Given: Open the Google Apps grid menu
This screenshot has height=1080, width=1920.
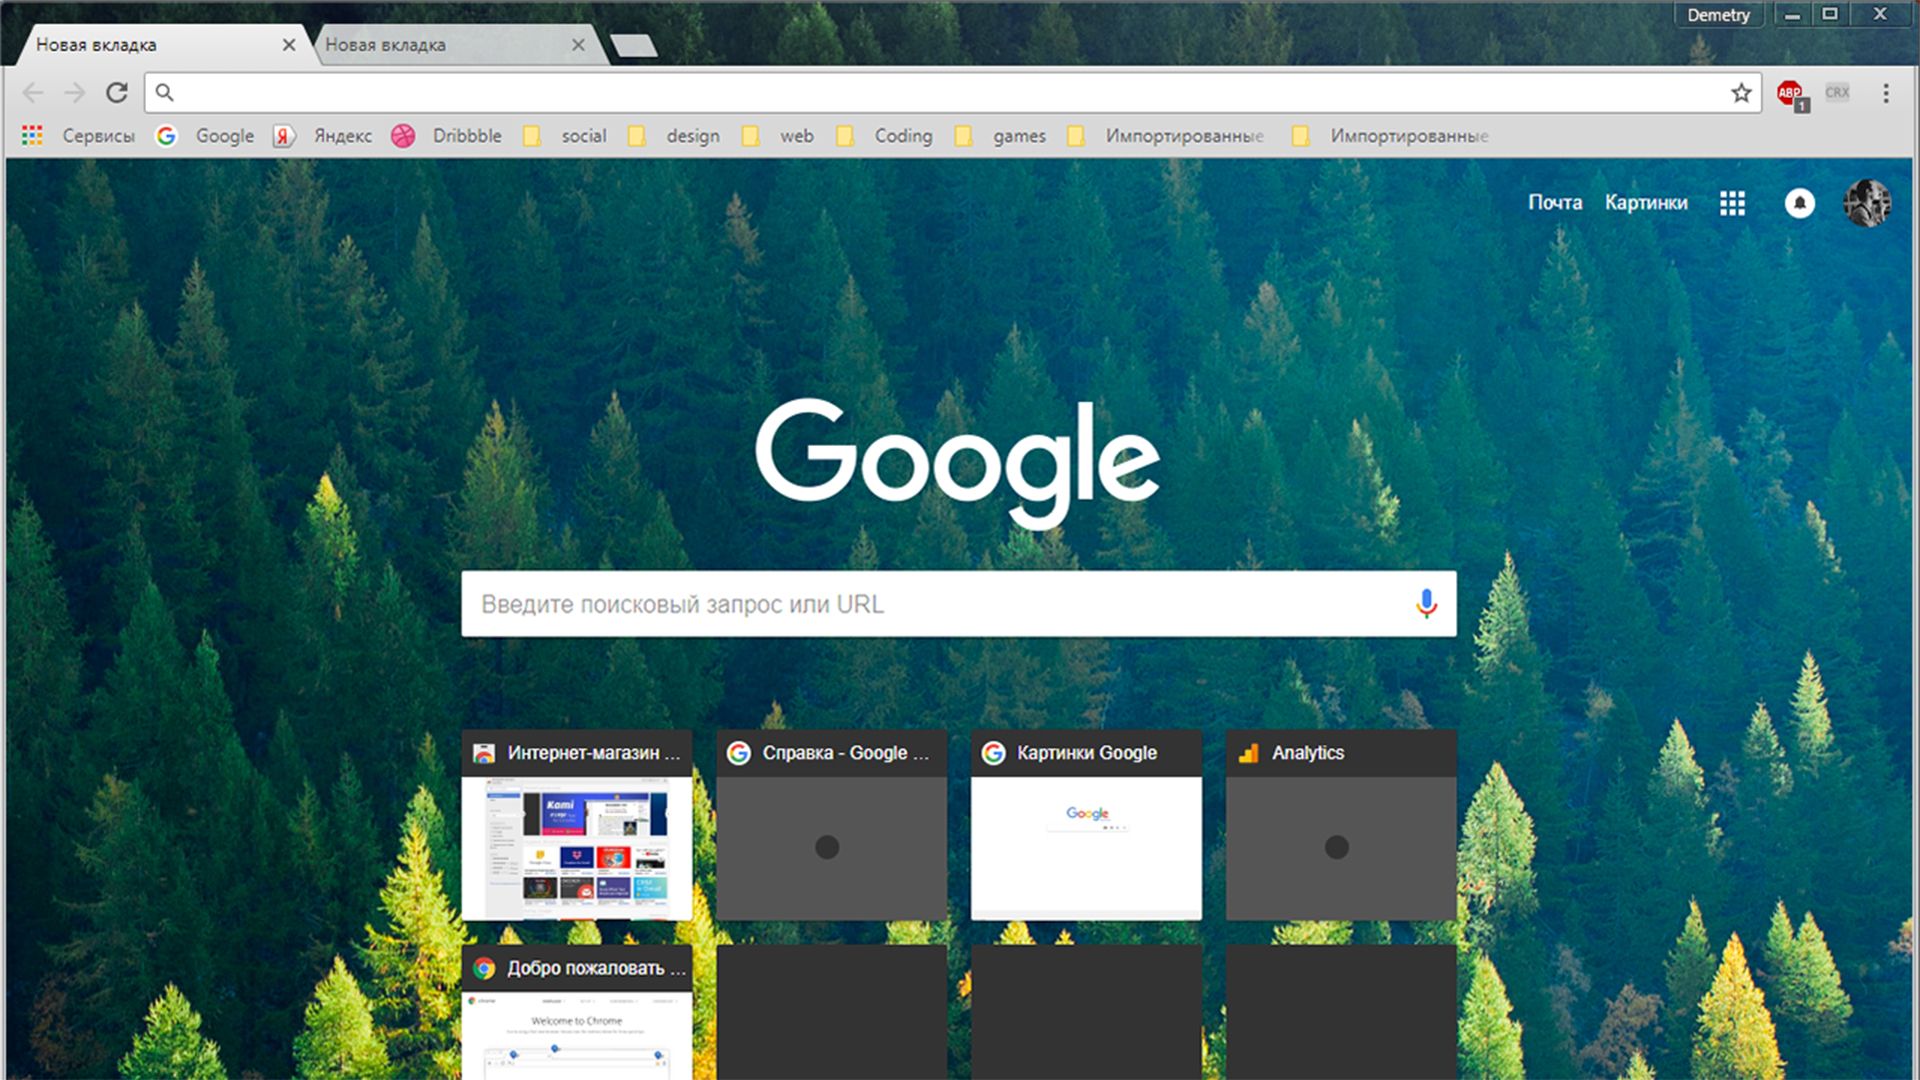Looking at the screenshot, I should [1731, 202].
